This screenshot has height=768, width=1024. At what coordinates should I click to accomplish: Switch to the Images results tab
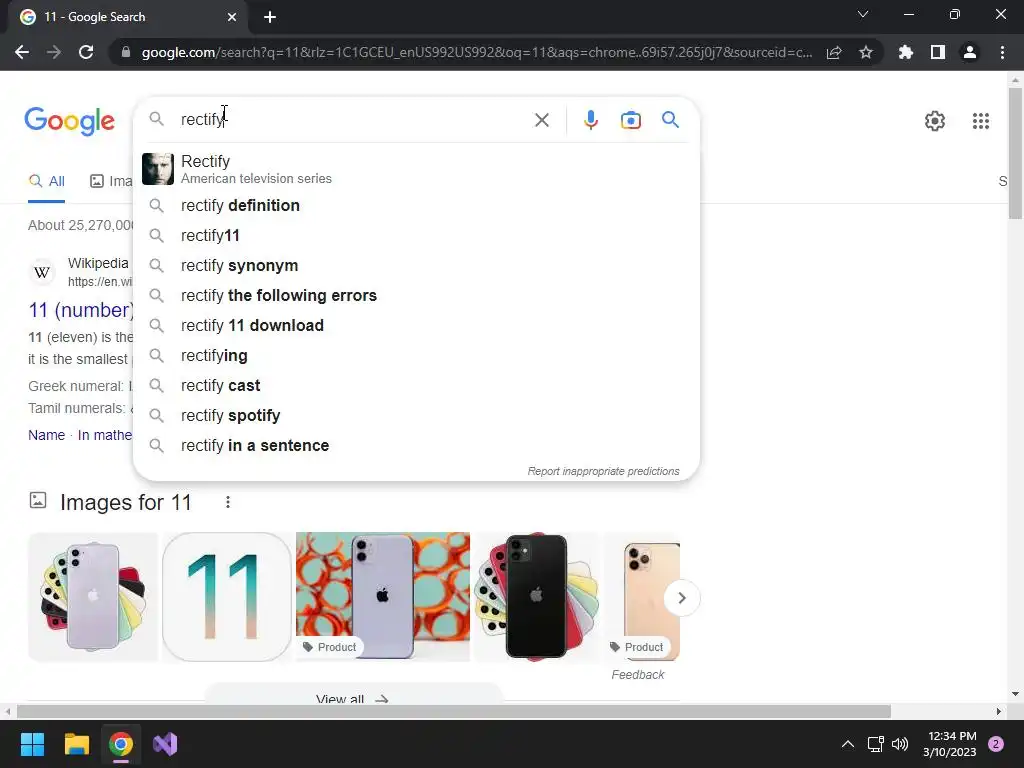[111, 182]
